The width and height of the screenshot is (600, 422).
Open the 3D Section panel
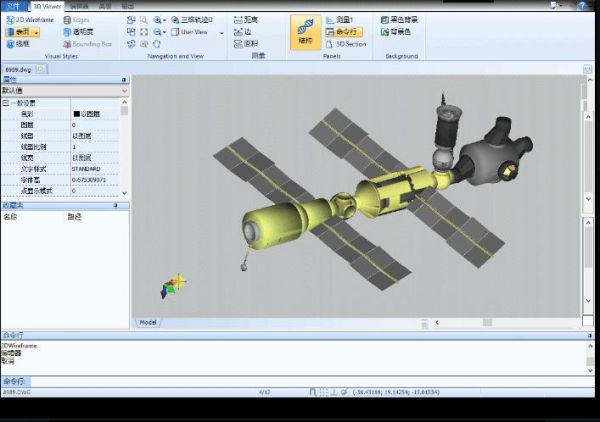(x=346, y=44)
